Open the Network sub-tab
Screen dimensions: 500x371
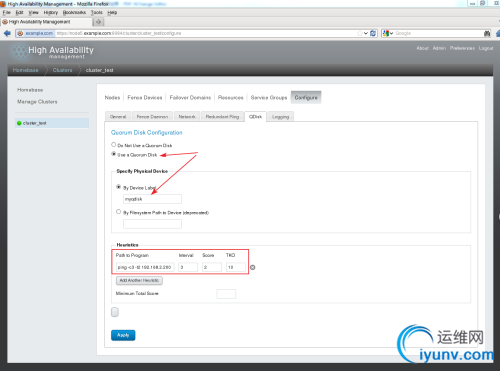pos(187,117)
